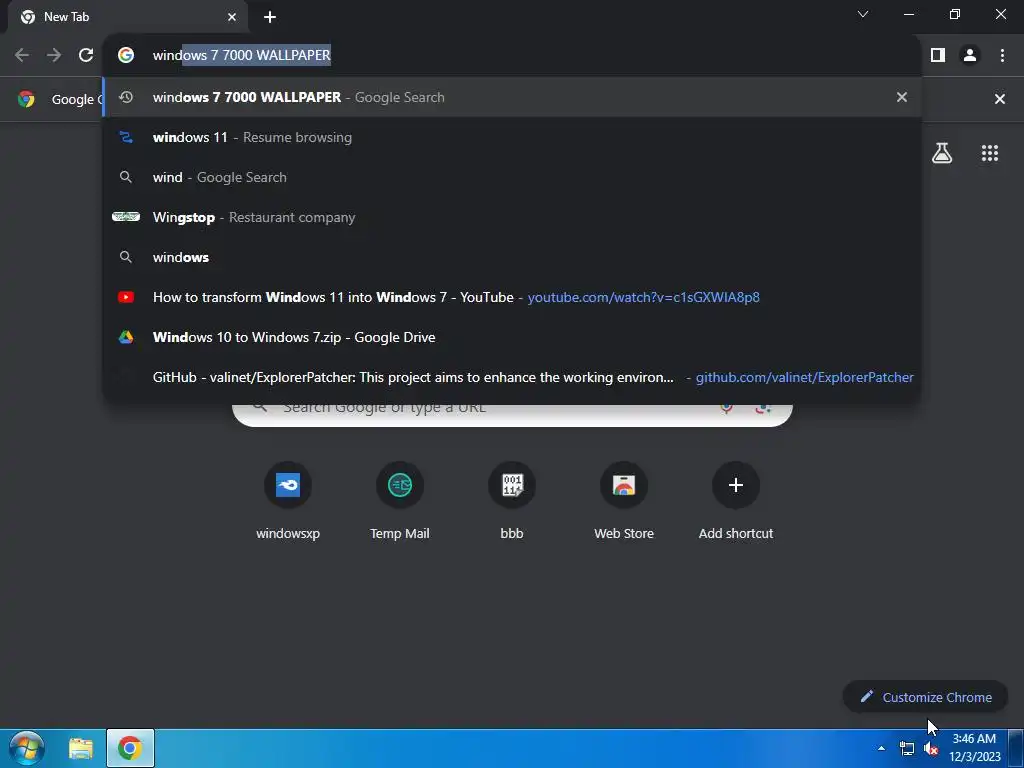
Task: Open File Explorer from the taskbar
Action: (81, 748)
